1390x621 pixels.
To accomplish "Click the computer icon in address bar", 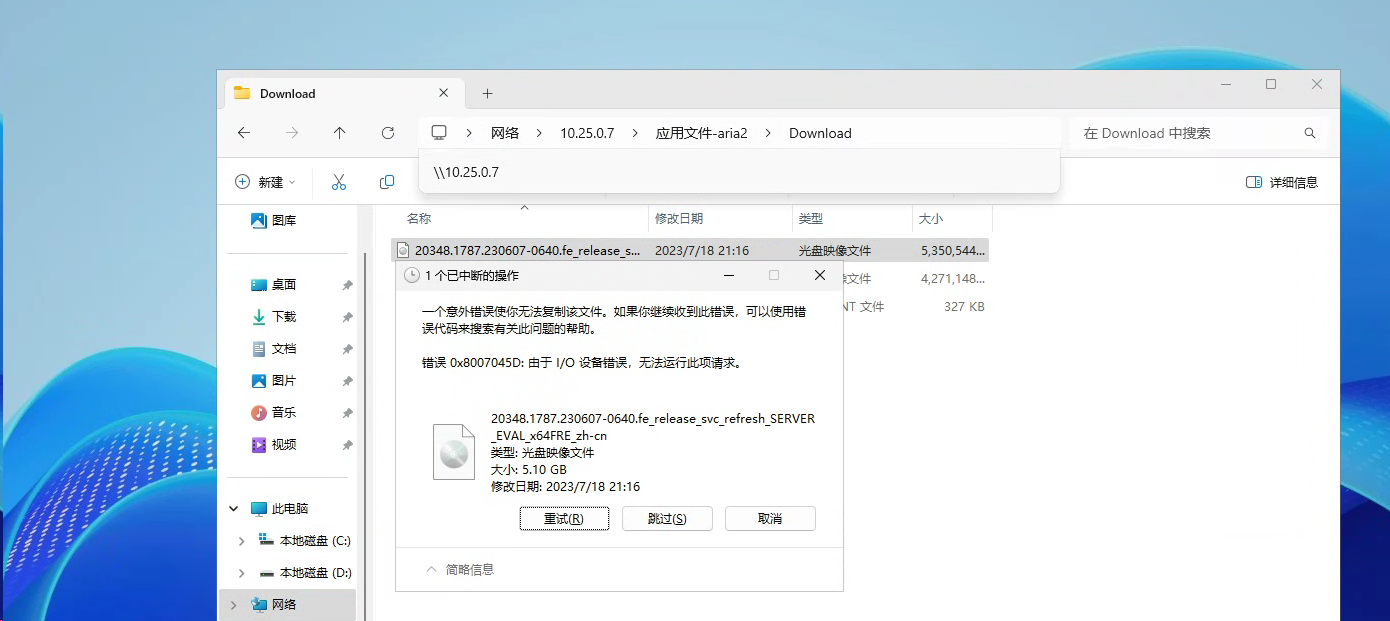I will 439,133.
